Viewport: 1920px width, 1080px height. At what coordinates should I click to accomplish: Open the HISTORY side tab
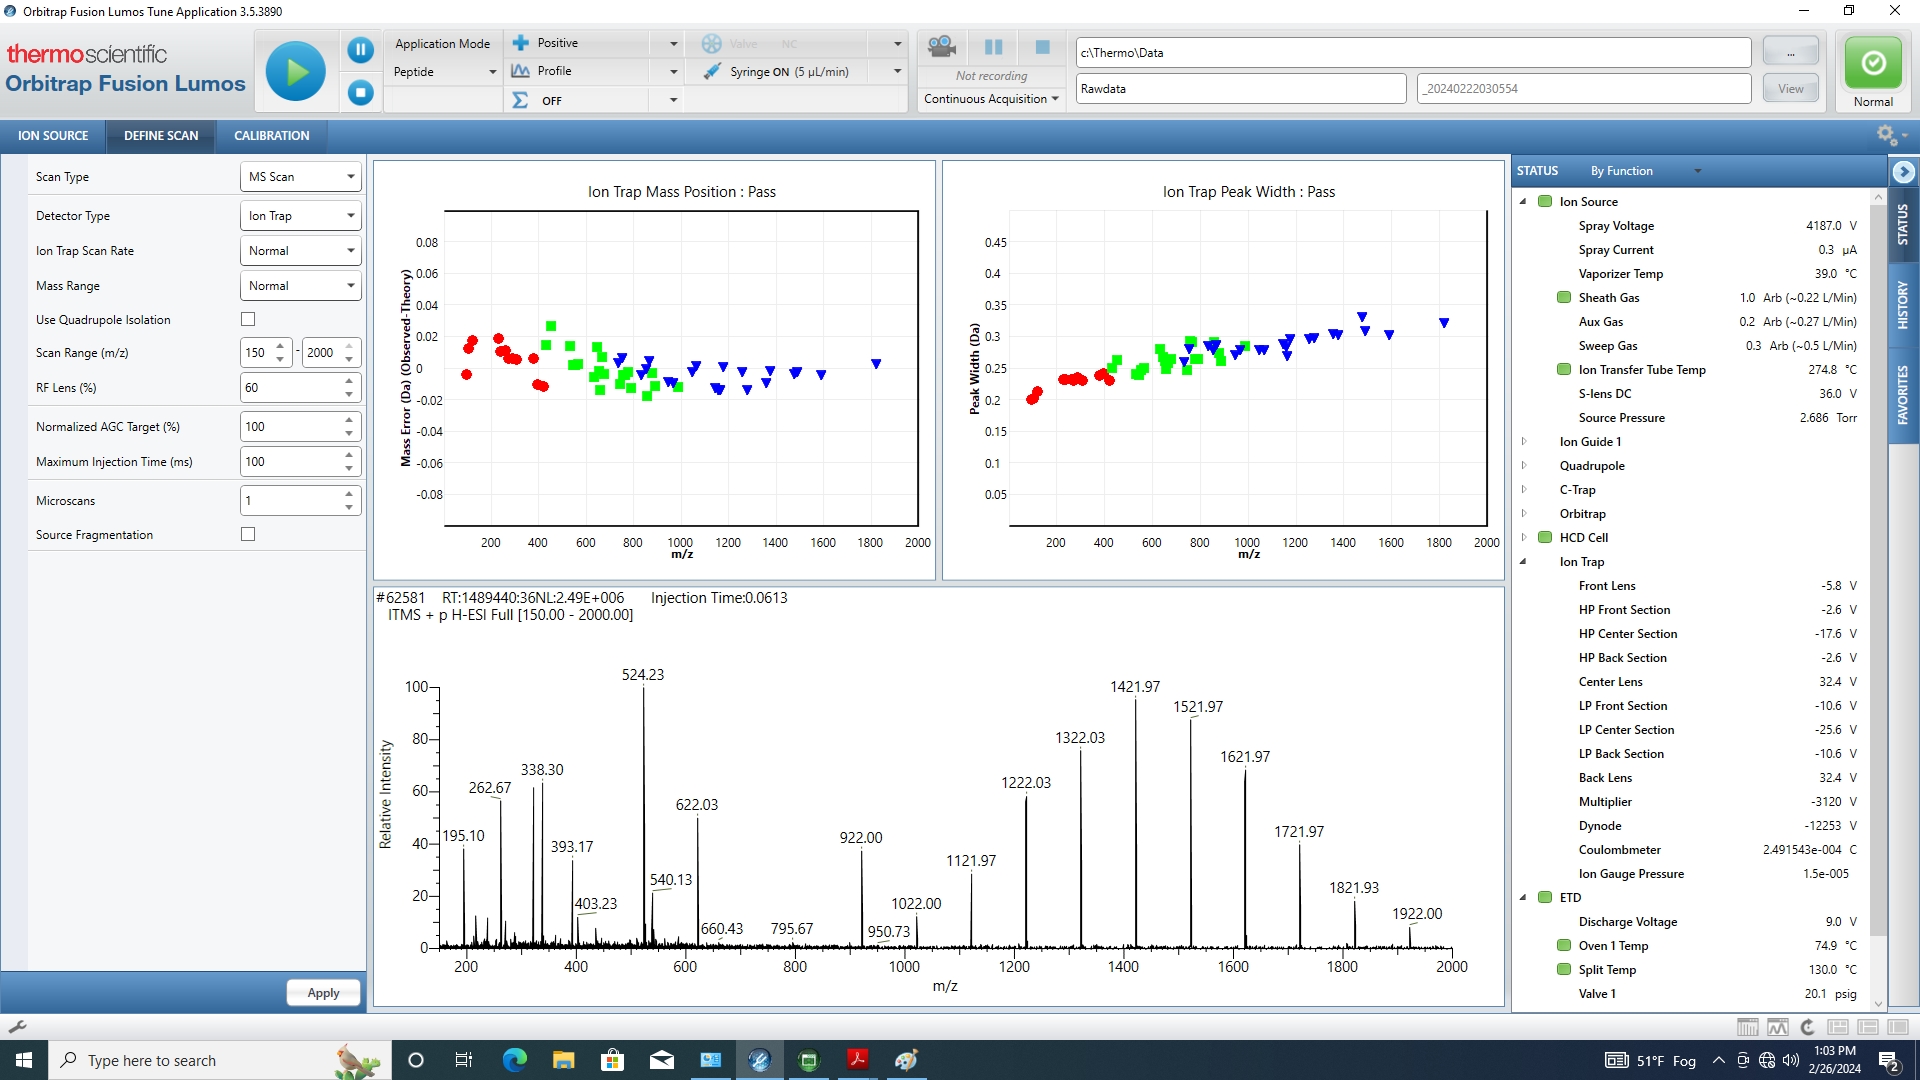(x=1903, y=303)
